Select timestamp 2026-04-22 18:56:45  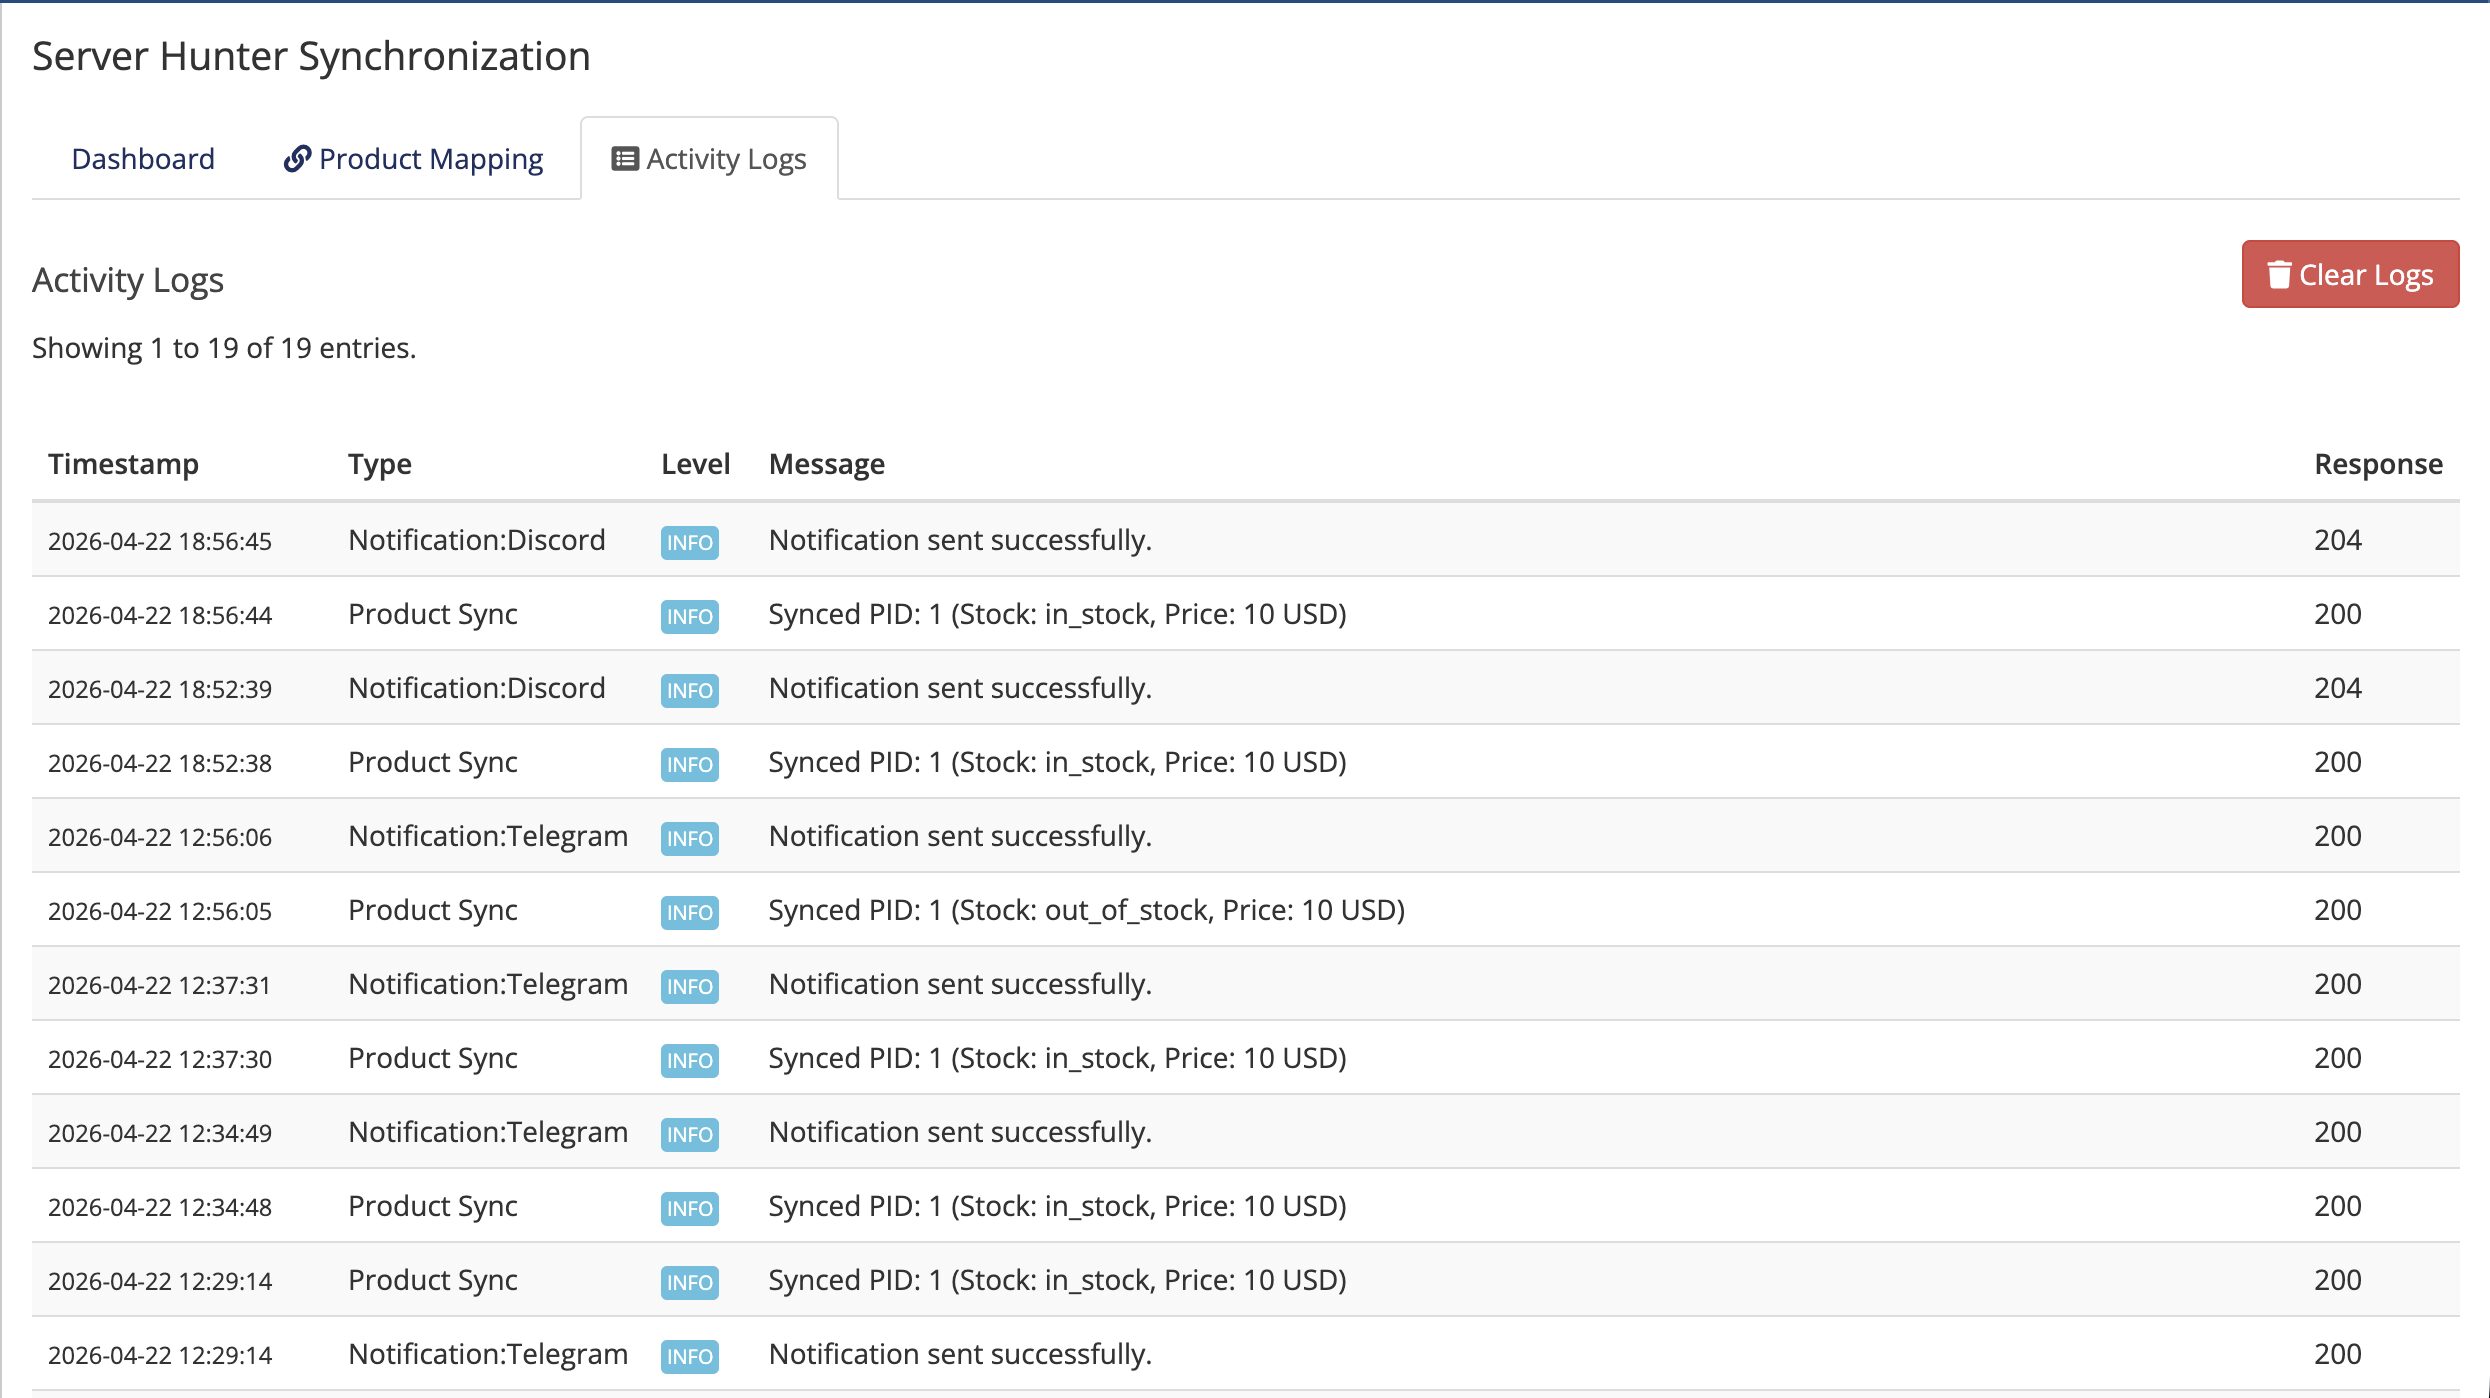(x=160, y=541)
